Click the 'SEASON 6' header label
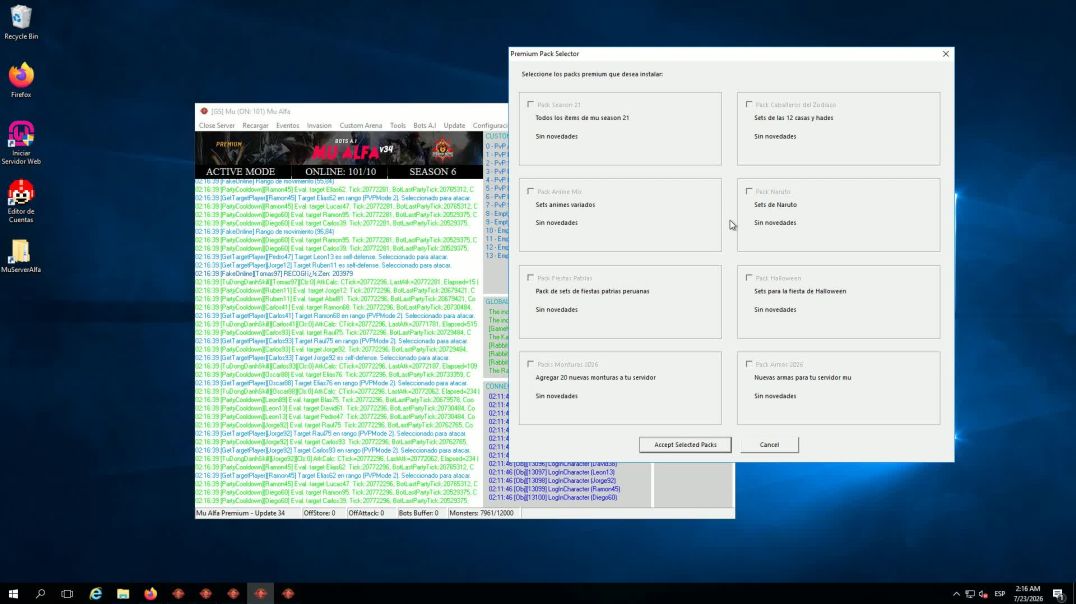The image size is (1076, 604). tap(432, 172)
